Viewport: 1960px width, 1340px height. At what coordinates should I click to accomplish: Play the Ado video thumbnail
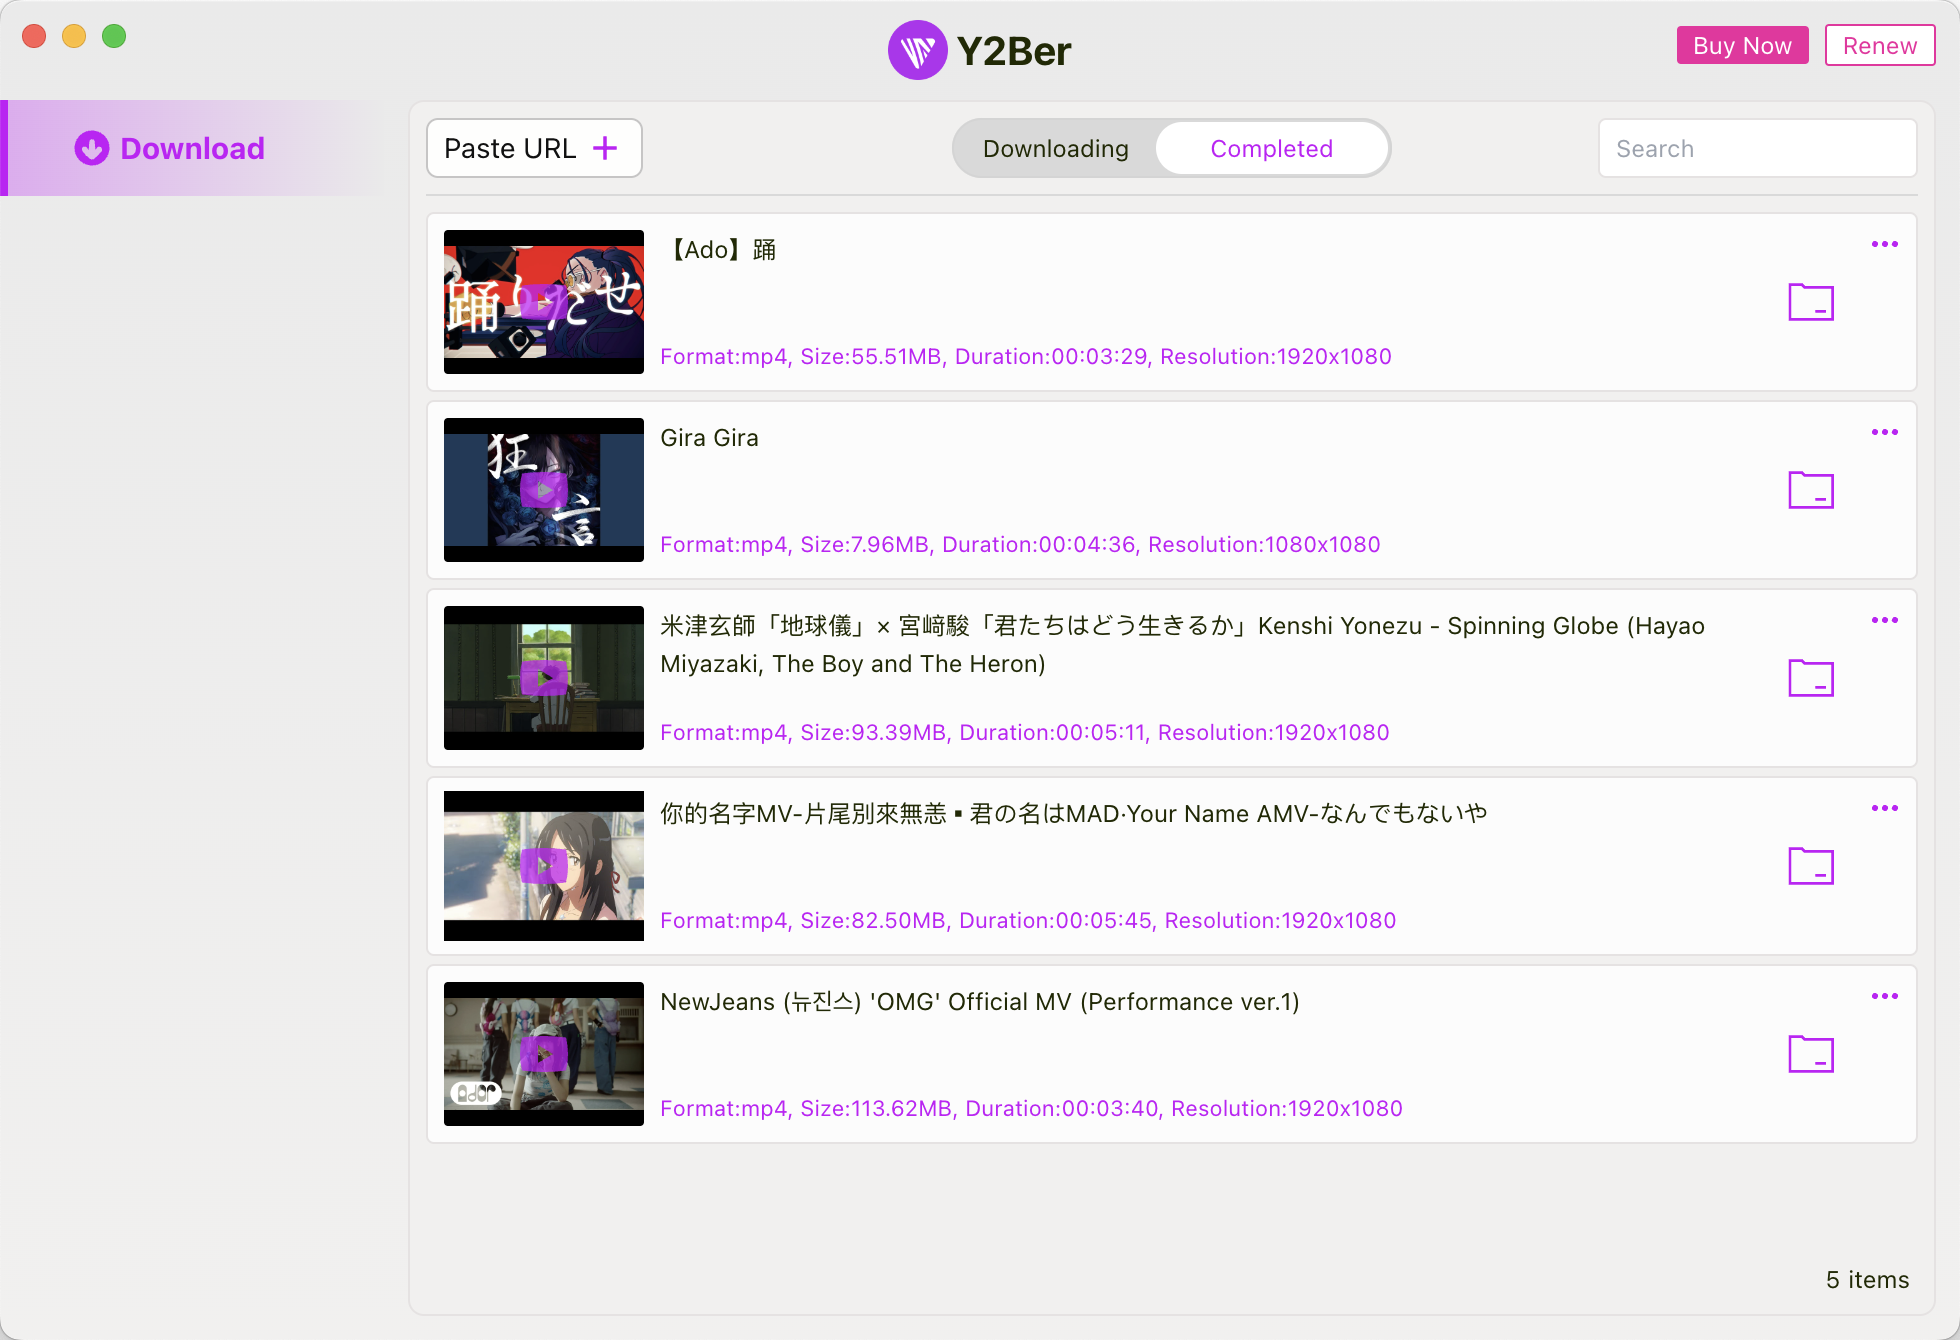pos(544,302)
